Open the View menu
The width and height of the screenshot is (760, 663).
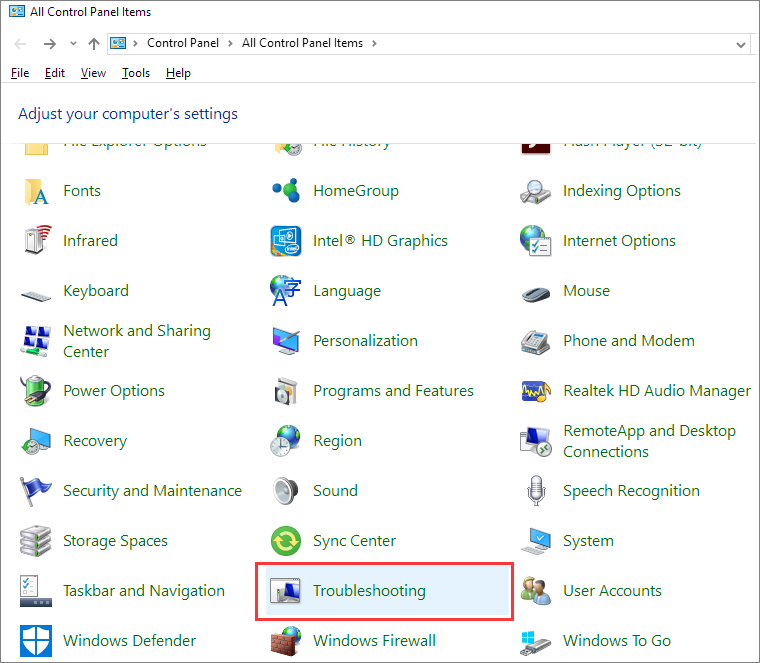pos(93,73)
